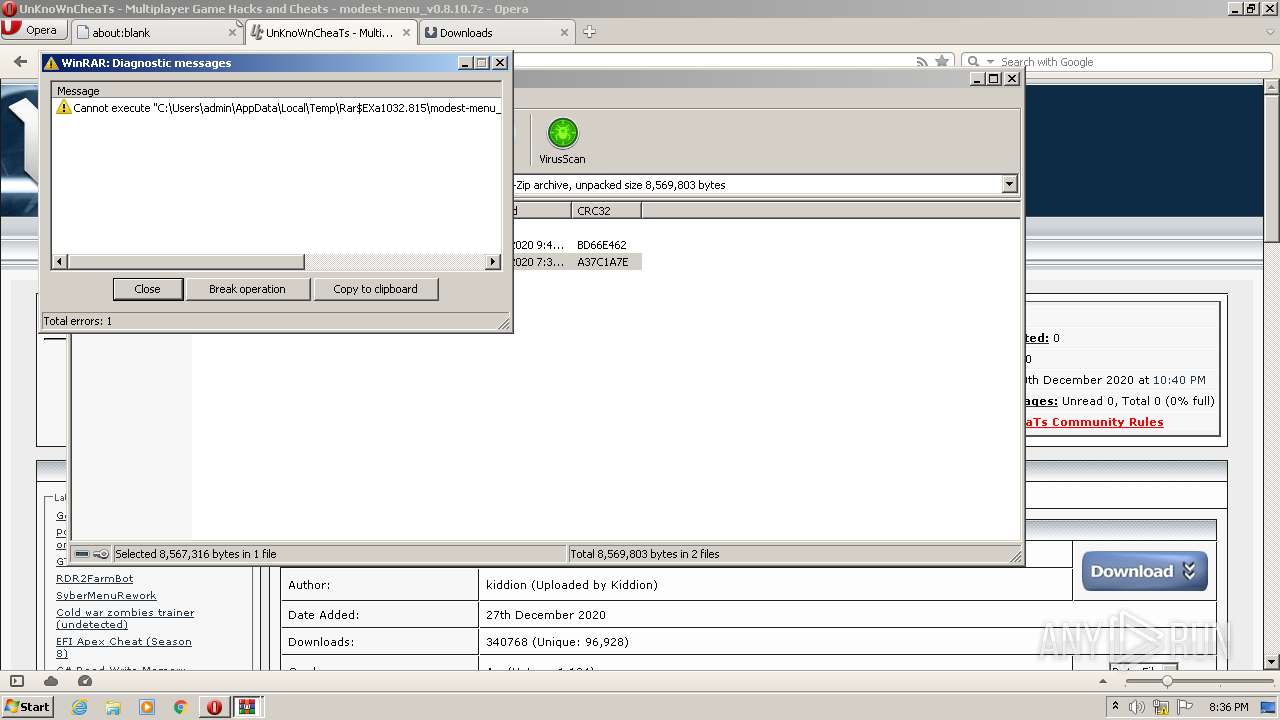Image resolution: width=1280 pixels, height=720 pixels.
Task: Open a new browser tab
Action: pos(589,32)
